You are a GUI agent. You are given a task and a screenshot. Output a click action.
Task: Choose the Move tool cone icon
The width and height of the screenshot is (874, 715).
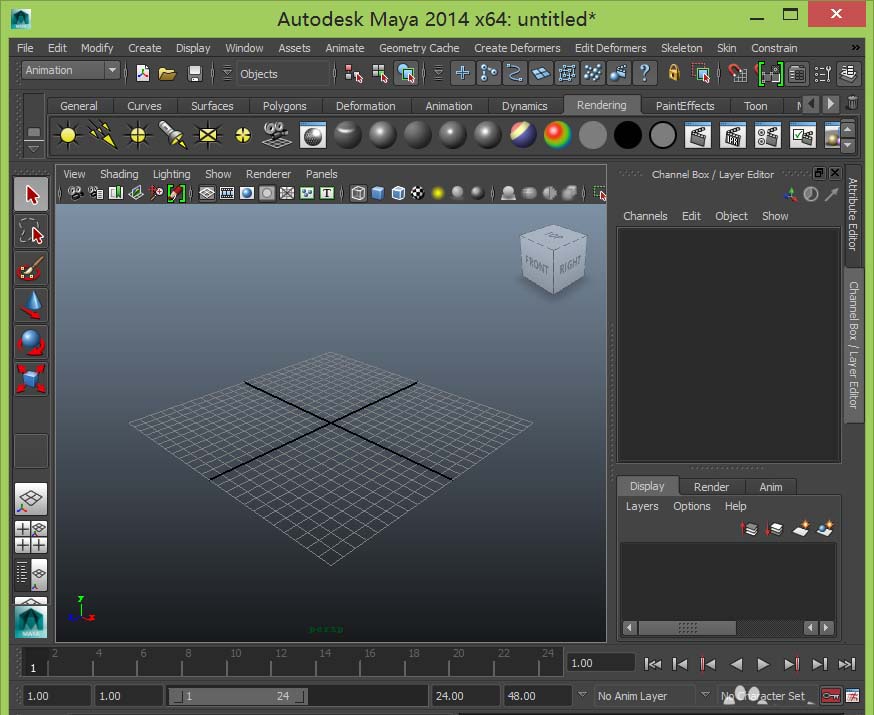(x=31, y=305)
